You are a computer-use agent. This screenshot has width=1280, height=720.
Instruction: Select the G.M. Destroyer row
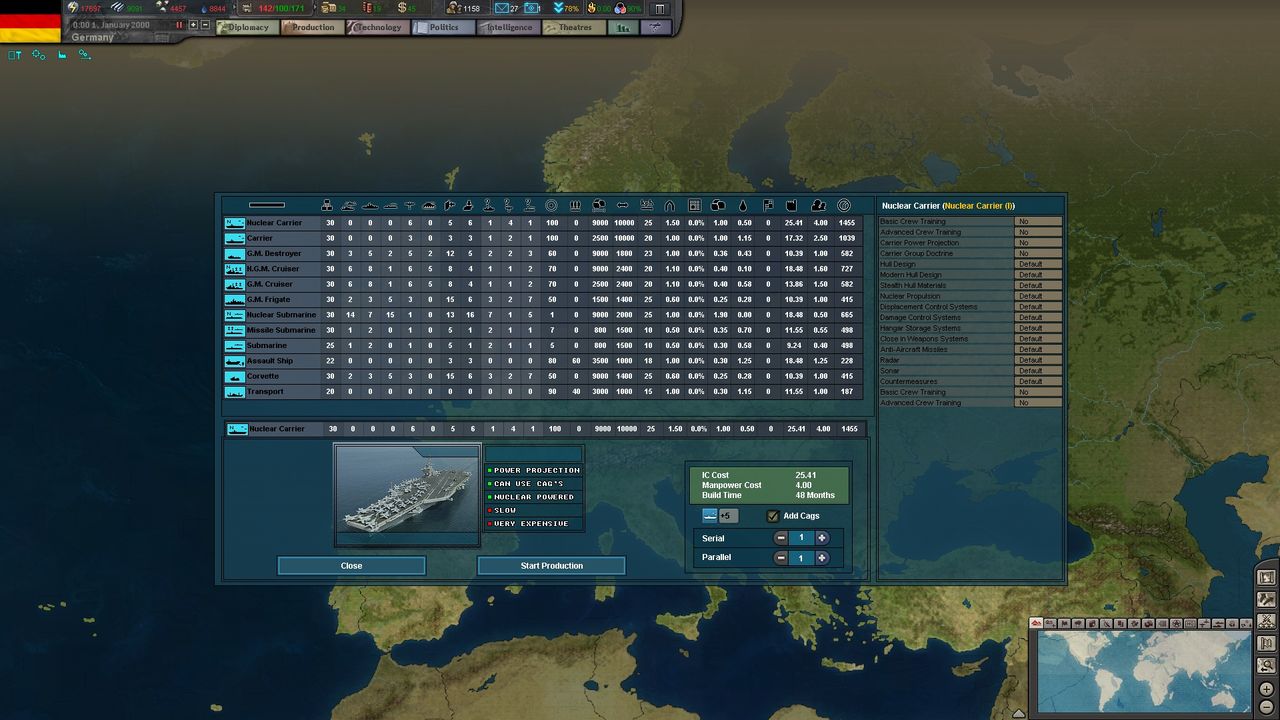542,253
